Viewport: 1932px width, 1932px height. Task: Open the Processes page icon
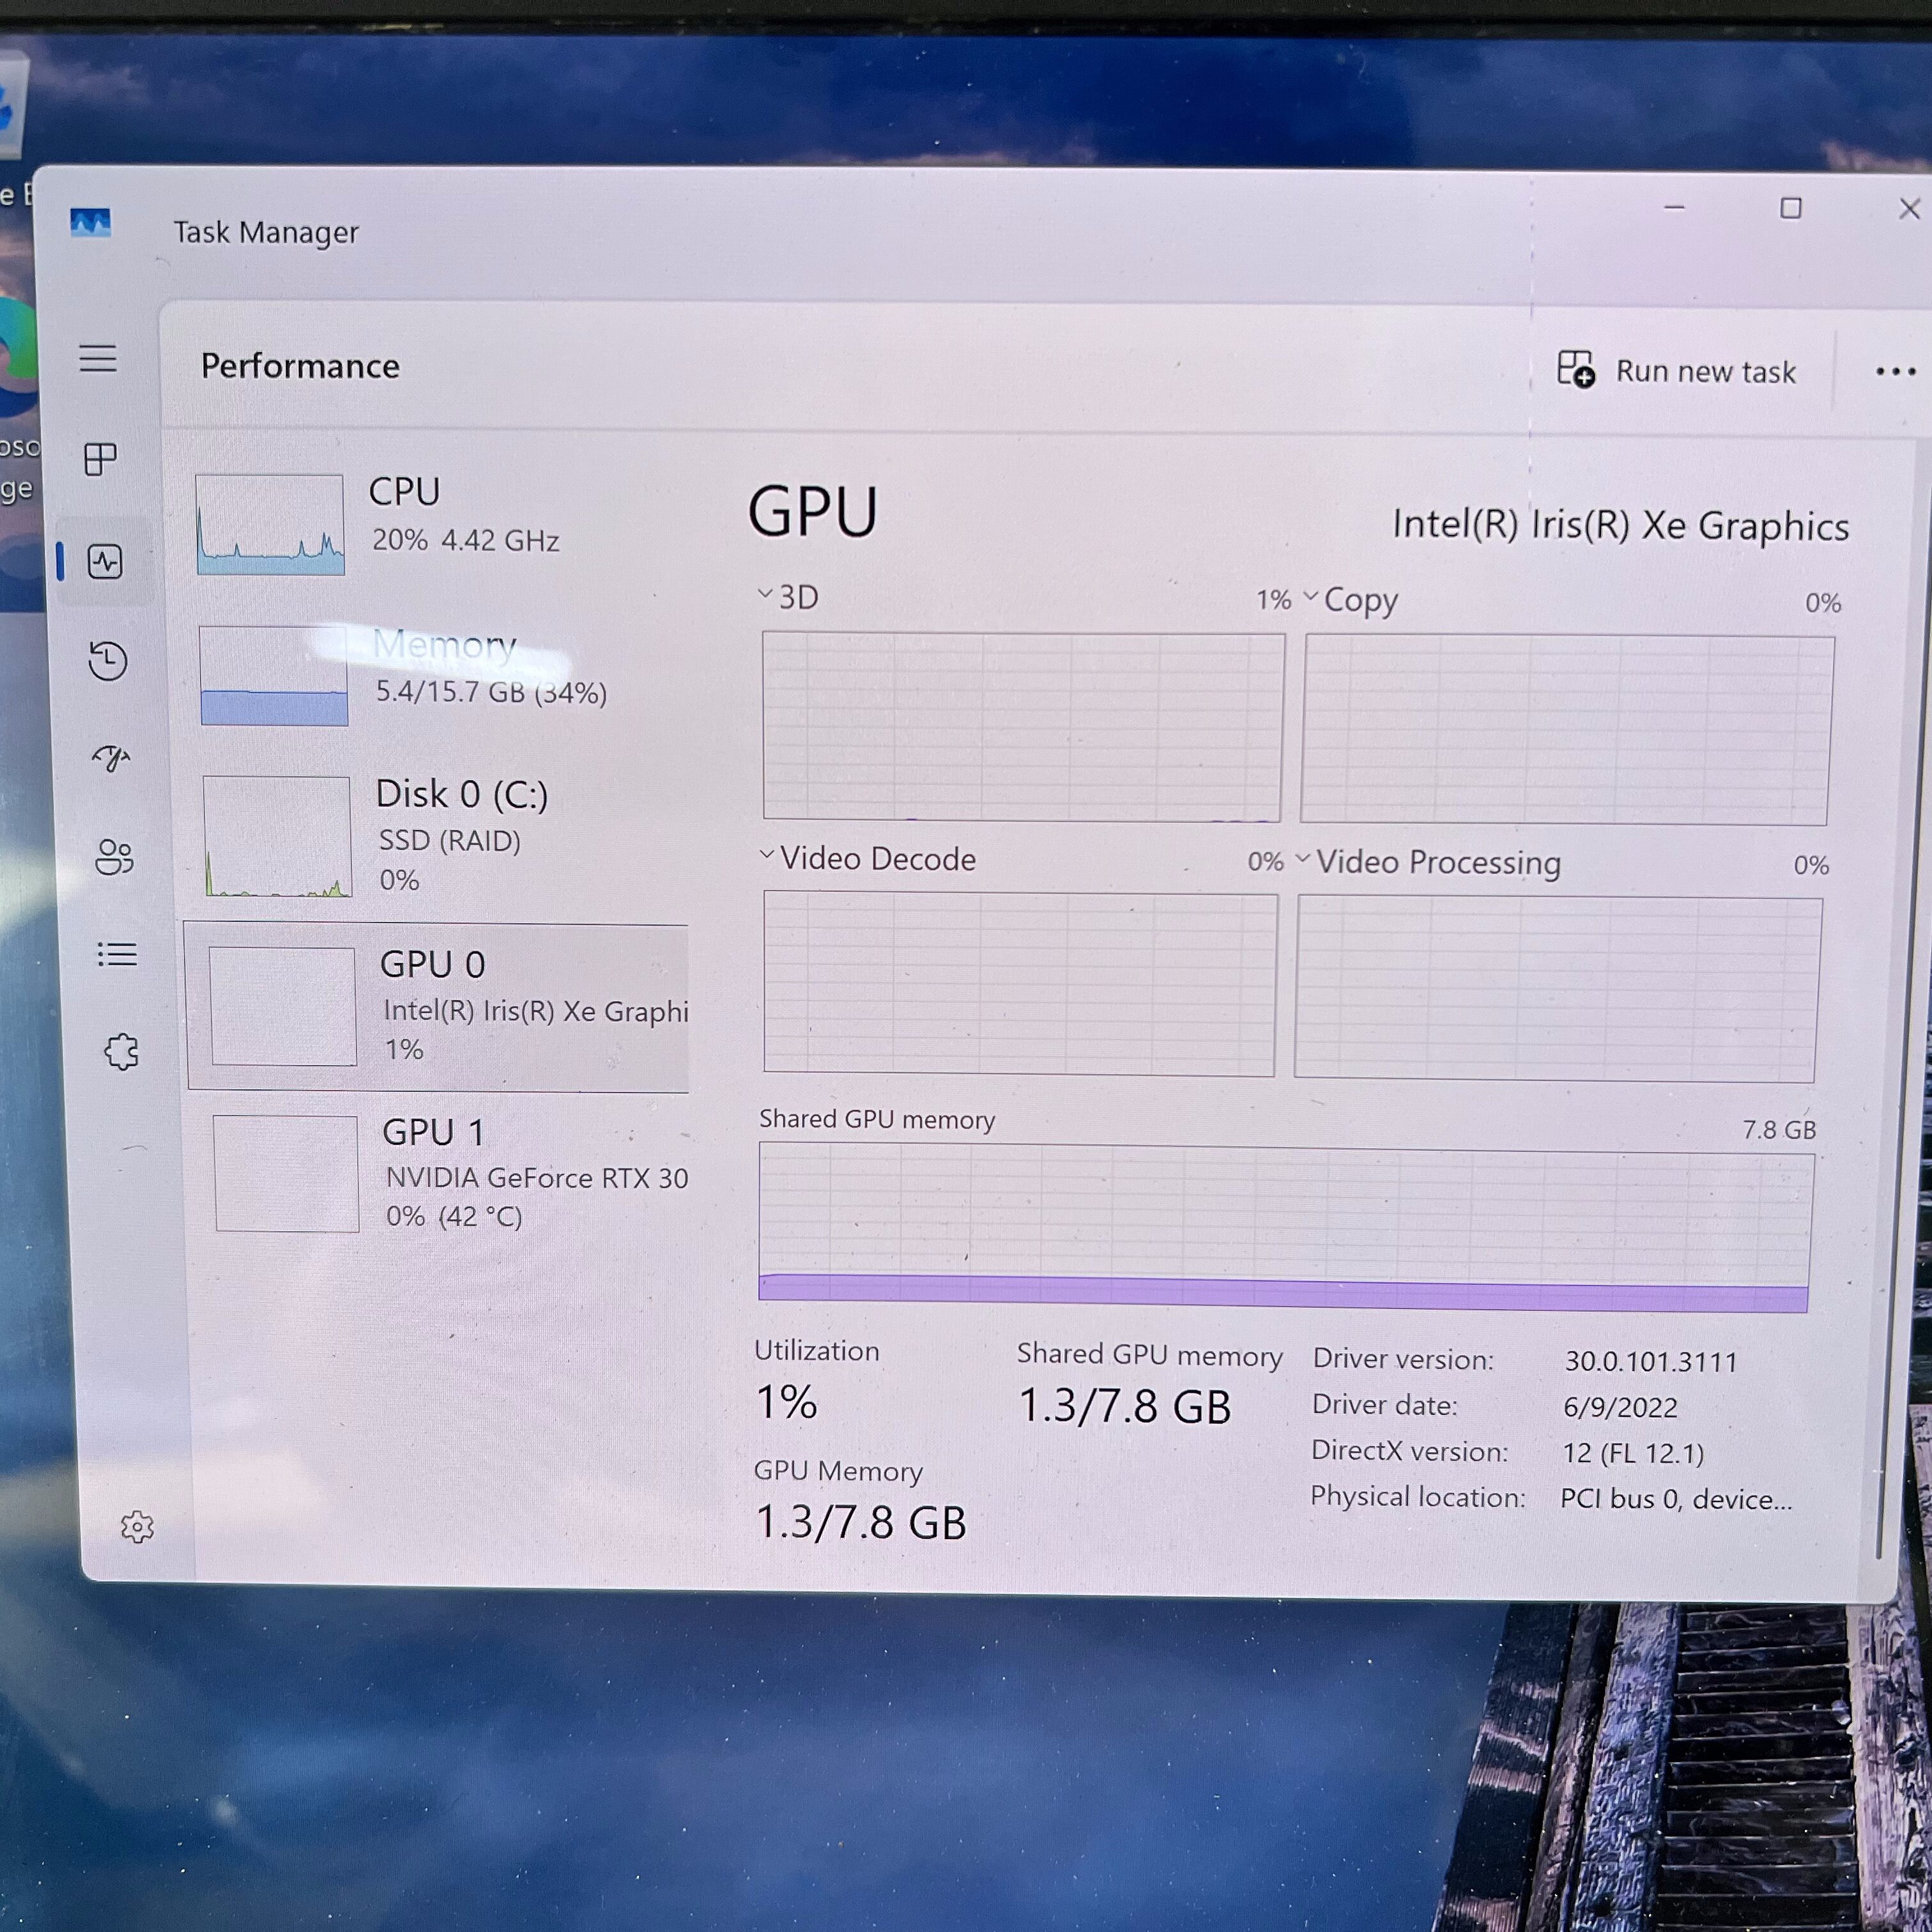pos(100,459)
